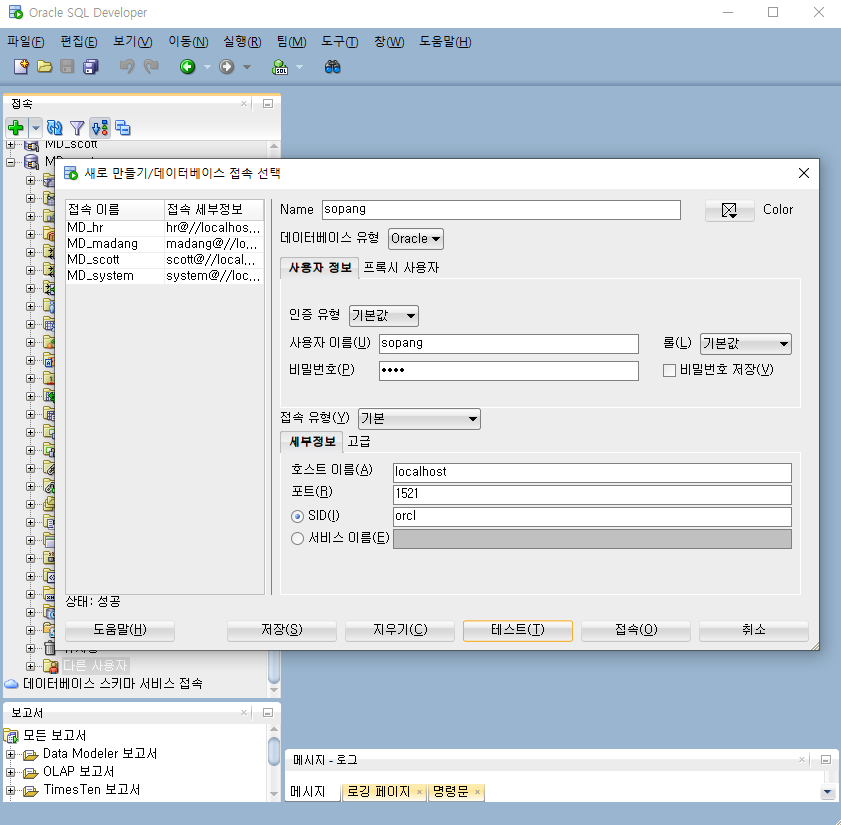Image resolution: width=841 pixels, height=825 pixels.
Task: Open the 데이터베이스 유형 Oracle dropdown
Action: click(416, 239)
